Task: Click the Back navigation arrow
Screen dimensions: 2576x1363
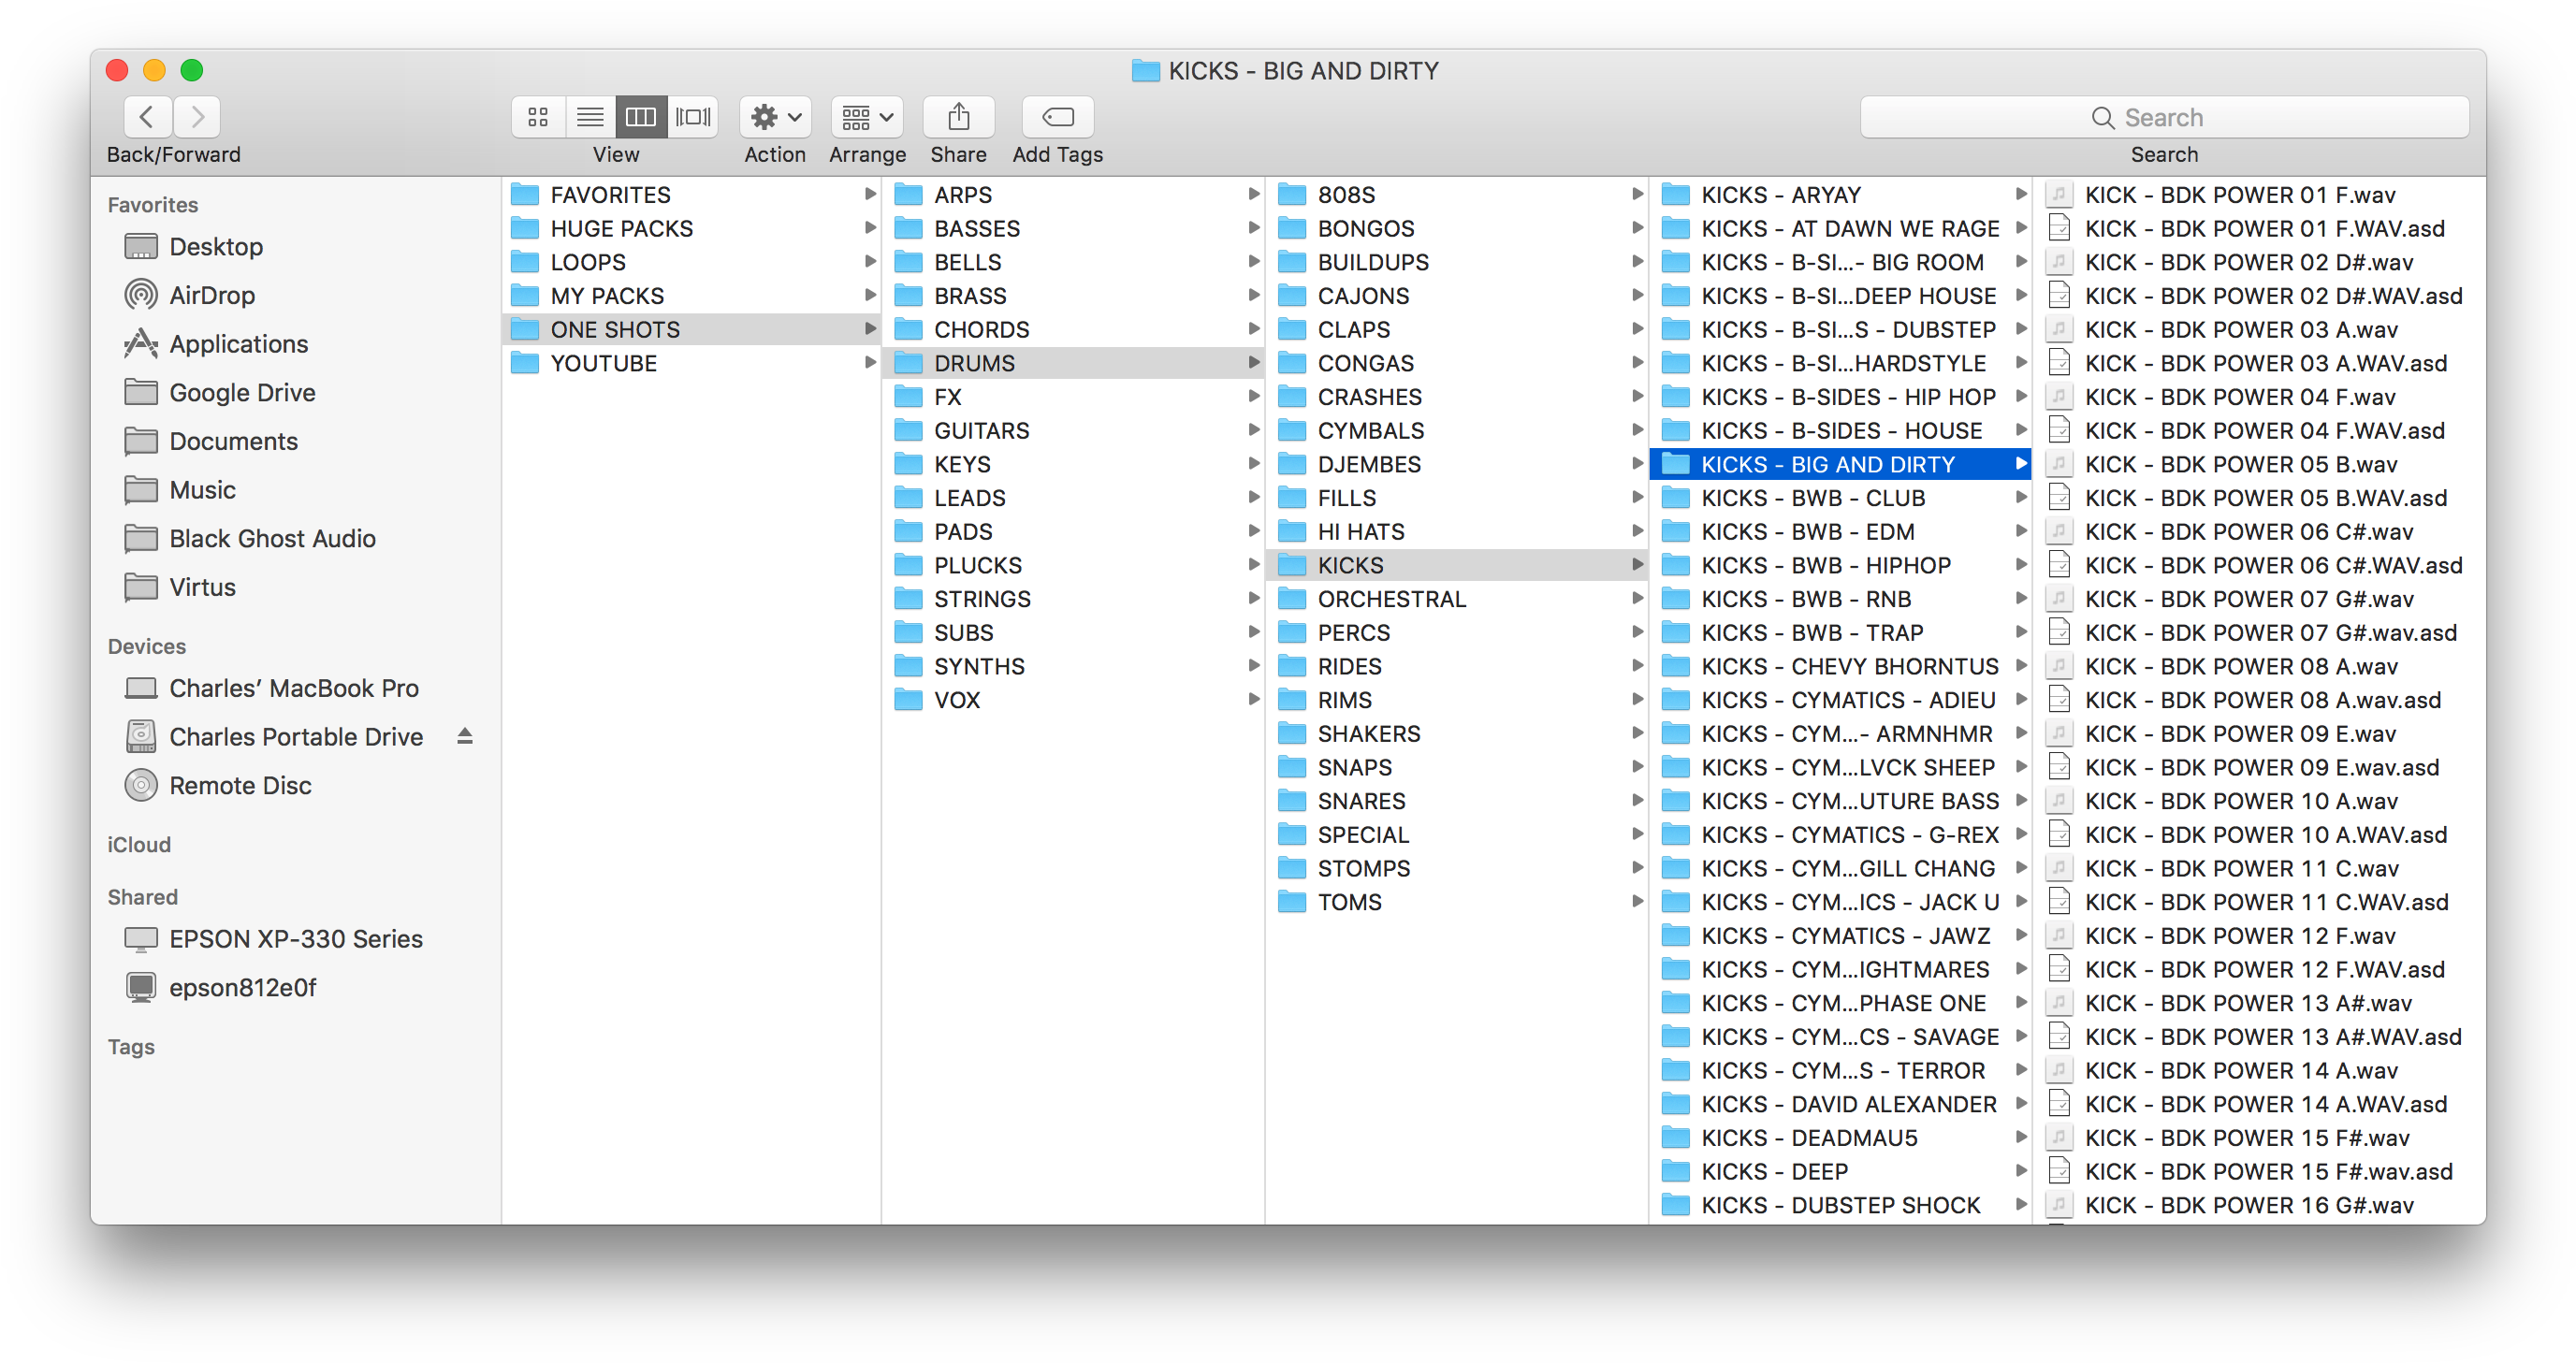Action: pos(147,117)
